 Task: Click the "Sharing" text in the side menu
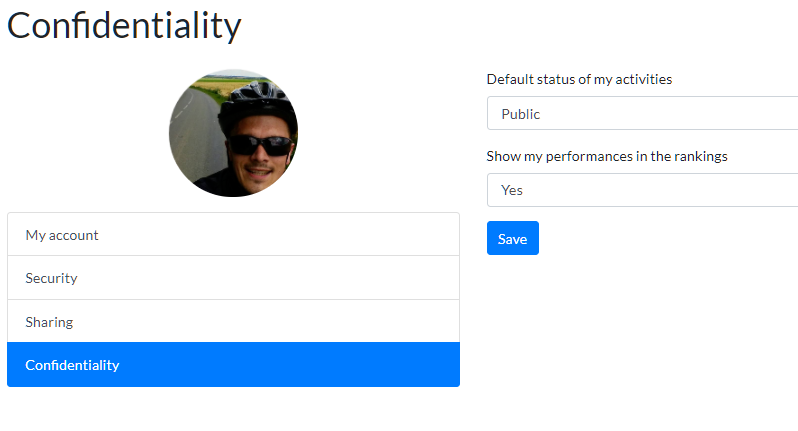pyautogui.click(x=49, y=322)
